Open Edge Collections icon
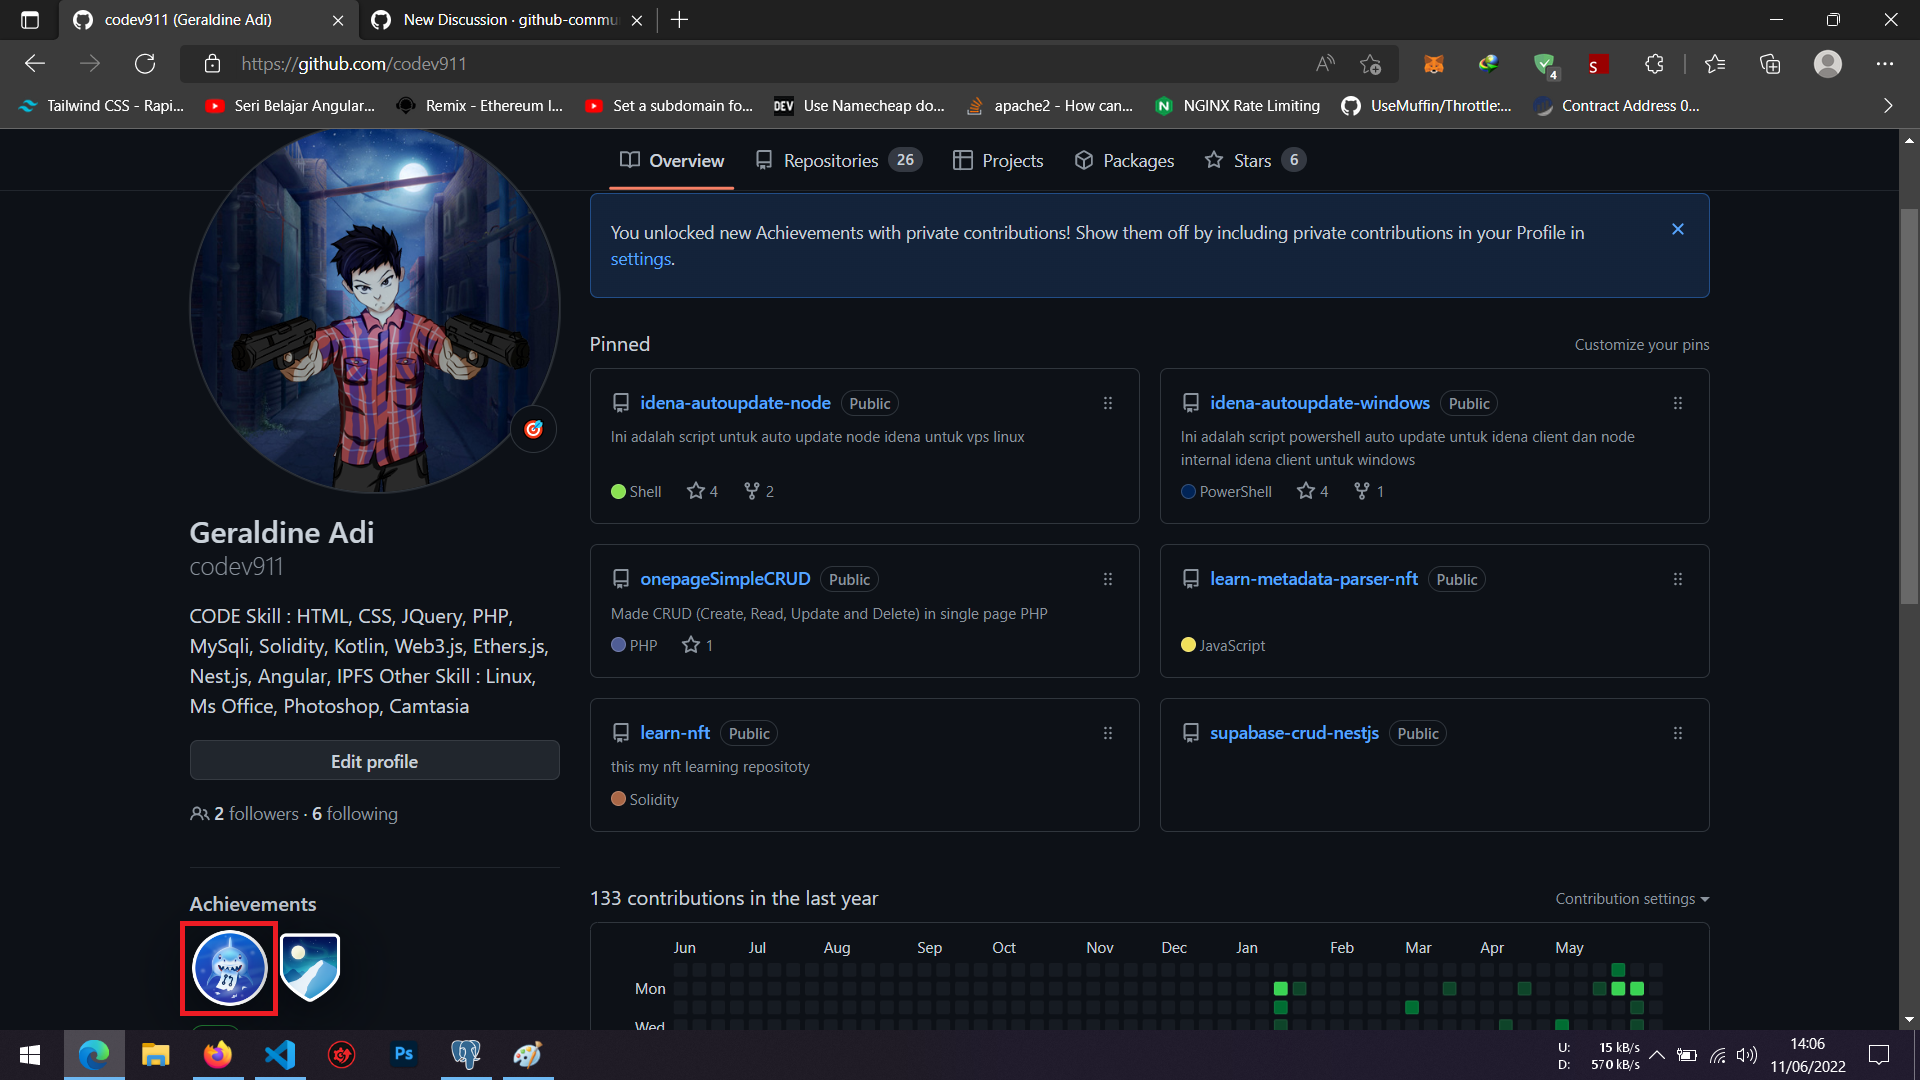 tap(1771, 63)
